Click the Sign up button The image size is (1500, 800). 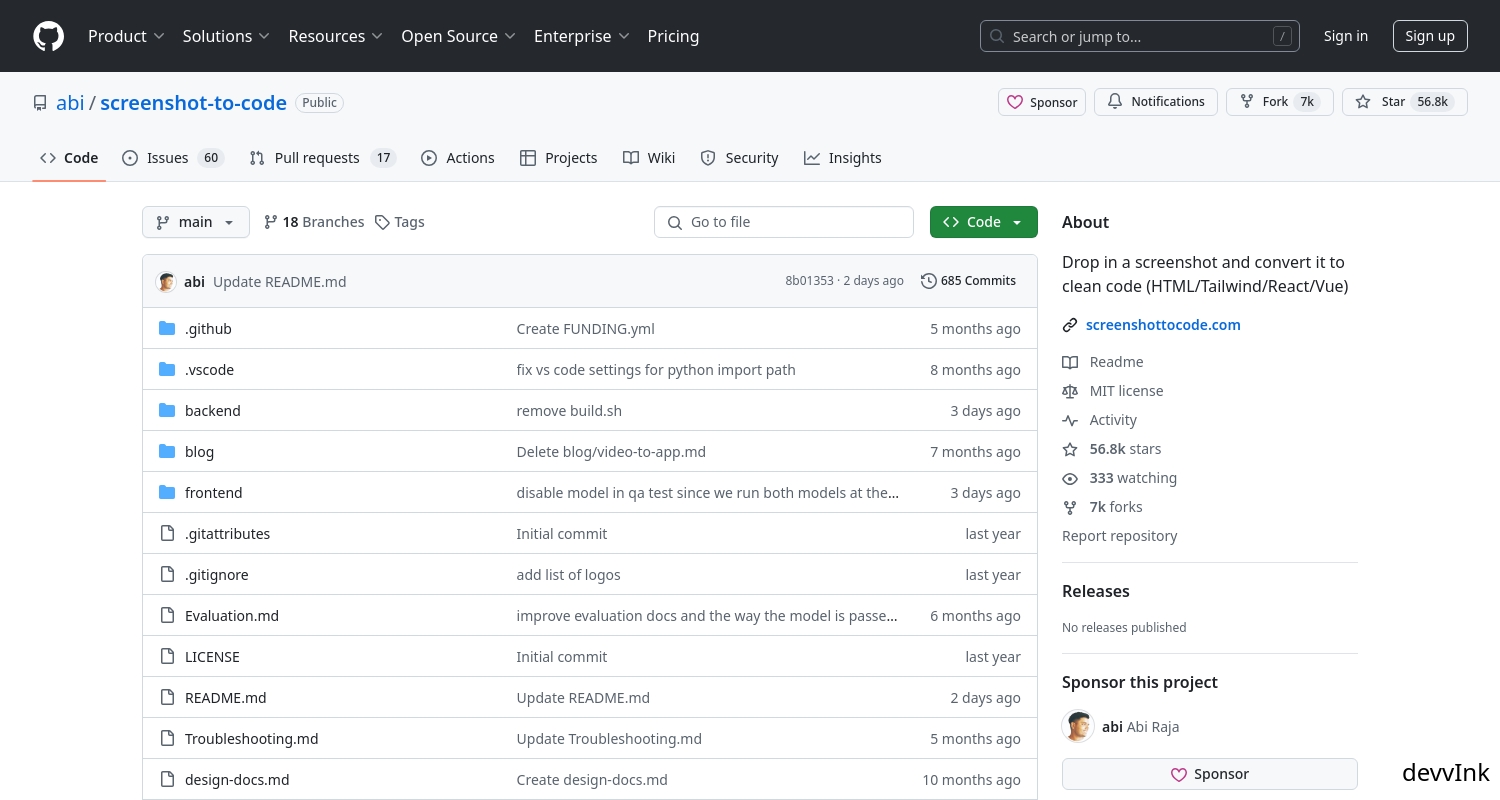[1430, 36]
